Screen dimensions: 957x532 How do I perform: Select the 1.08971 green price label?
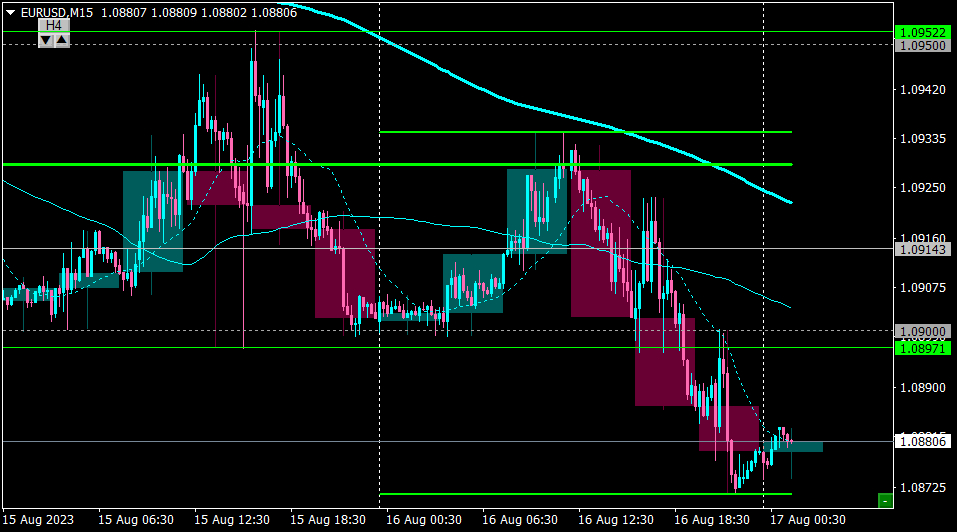click(923, 348)
